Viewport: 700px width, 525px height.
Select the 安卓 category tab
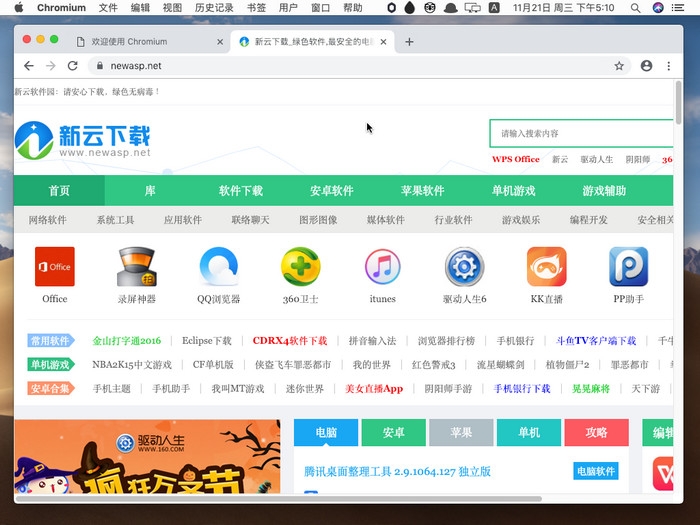point(393,433)
